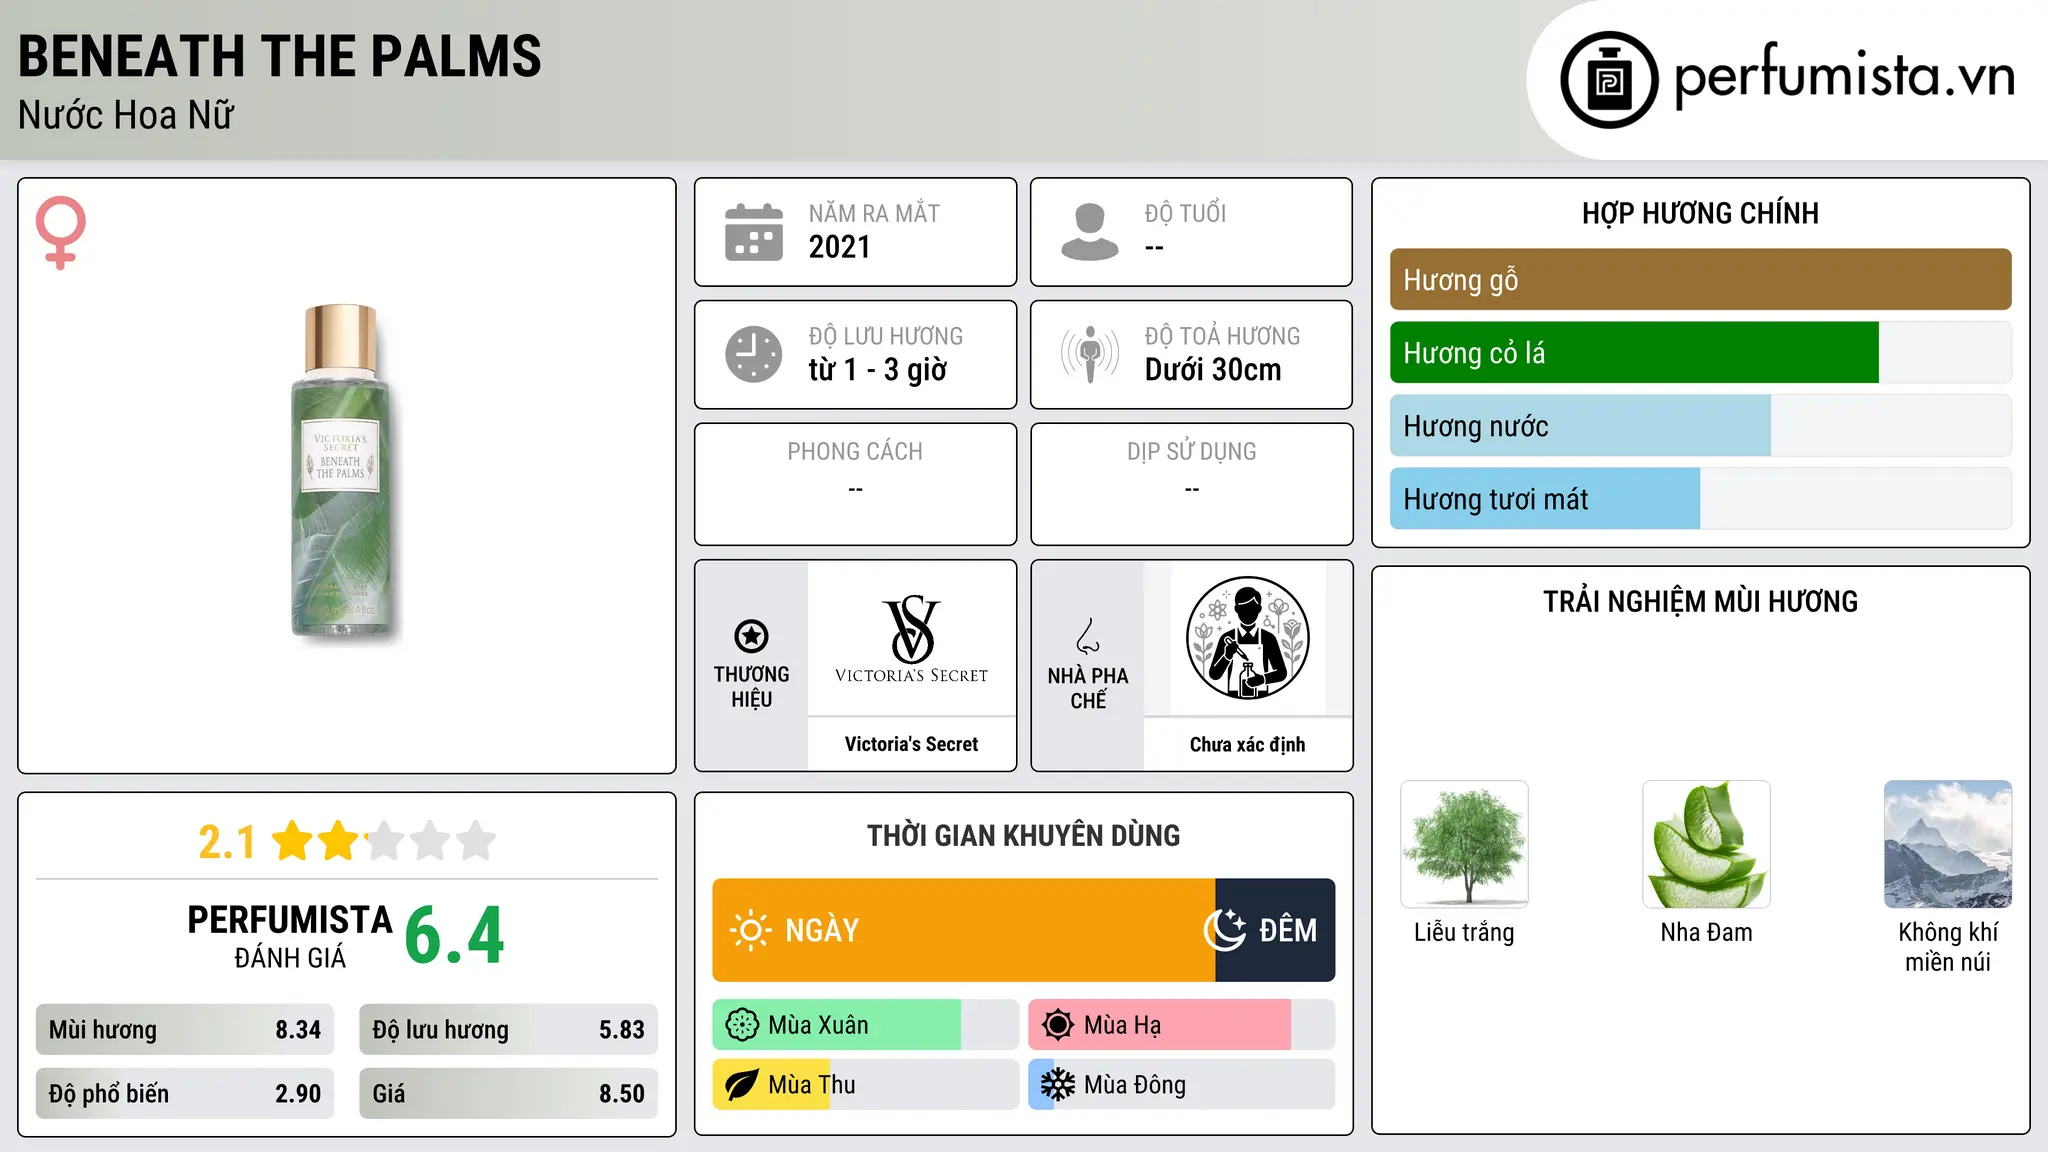Click the first gold rating star
2048x1152 pixels.
click(293, 841)
